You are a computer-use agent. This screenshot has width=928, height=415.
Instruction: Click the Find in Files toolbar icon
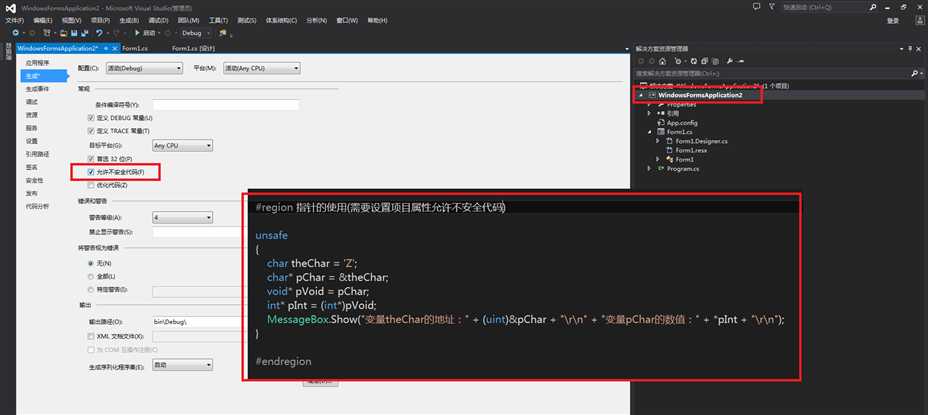[223, 33]
